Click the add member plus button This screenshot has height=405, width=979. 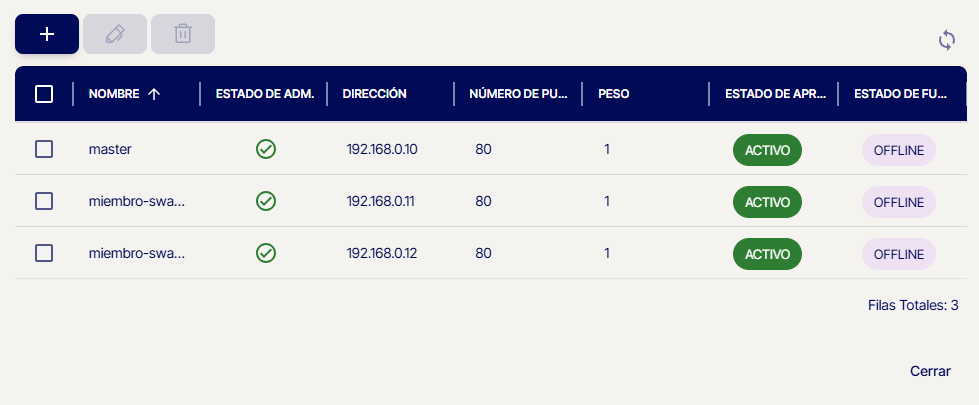tap(46, 34)
